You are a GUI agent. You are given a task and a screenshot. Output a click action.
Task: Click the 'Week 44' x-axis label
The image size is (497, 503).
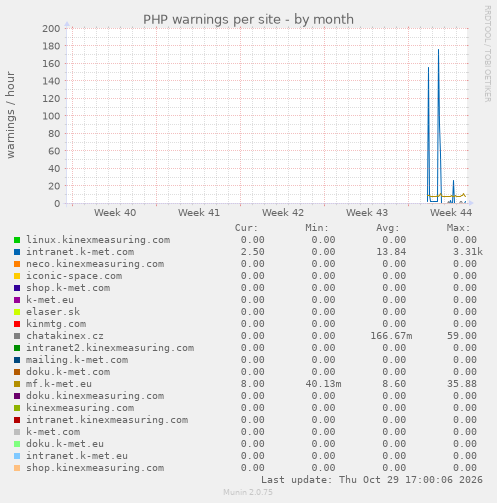click(x=451, y=213)
